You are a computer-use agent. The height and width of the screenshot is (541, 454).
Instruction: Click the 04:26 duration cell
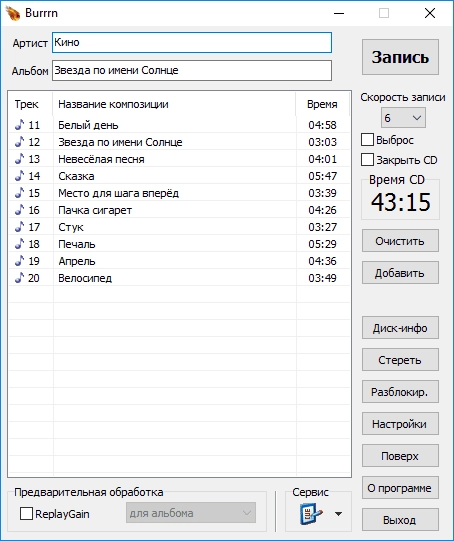pyautogui.click(x=322, y=210)
